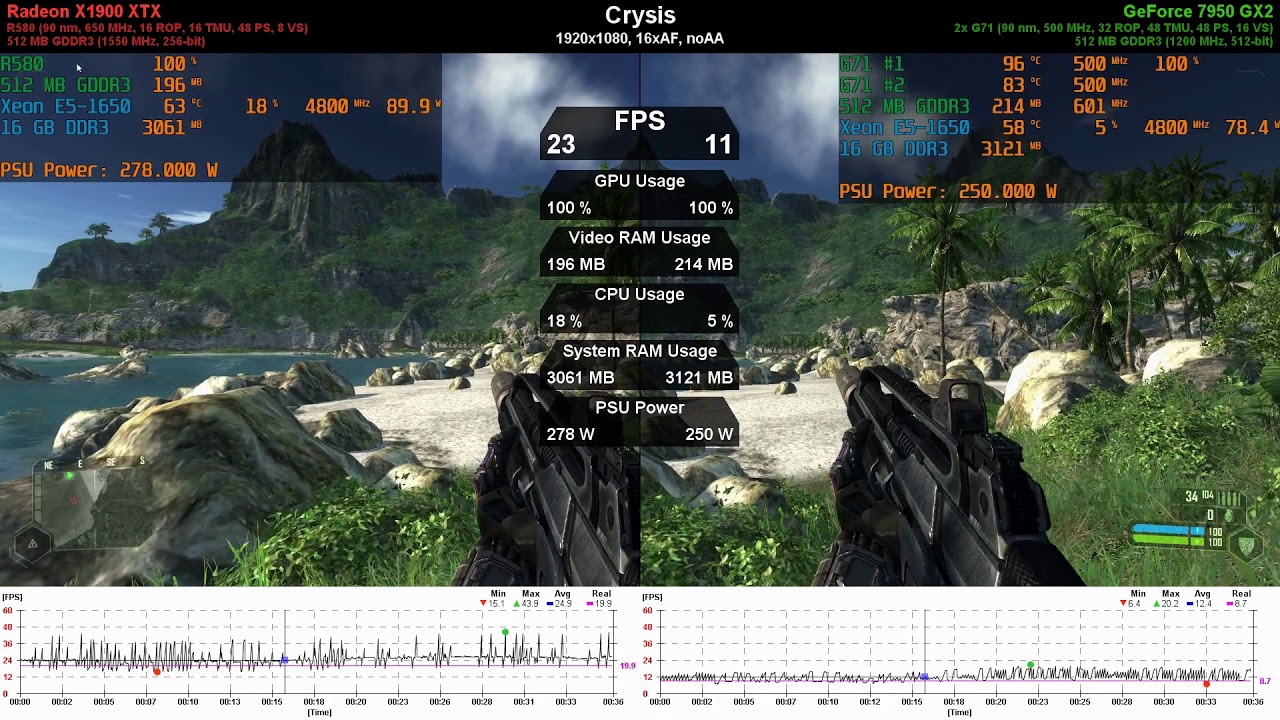Click the right overlay '16 GB DDR3' label
Viewport: 1280px width, 720px height.
click(894, 149)
